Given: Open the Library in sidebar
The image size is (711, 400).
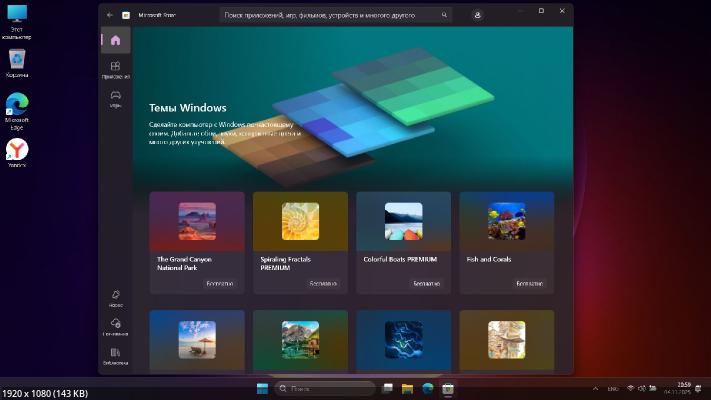Looking at the screenshot, I should [x=116, y=355].
